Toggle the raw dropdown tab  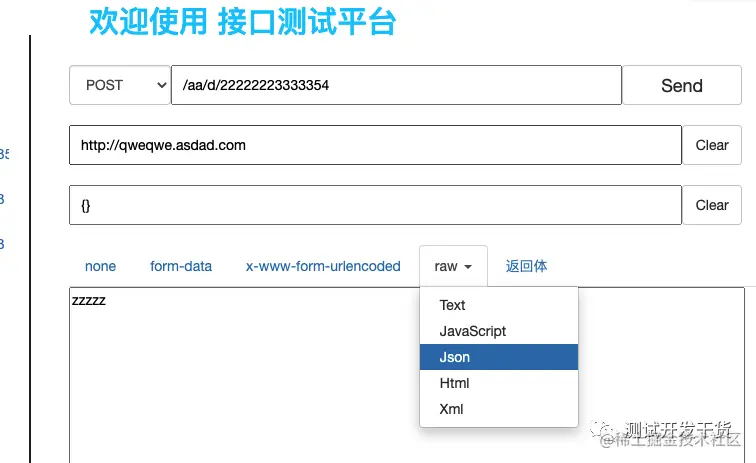[453, 266]
